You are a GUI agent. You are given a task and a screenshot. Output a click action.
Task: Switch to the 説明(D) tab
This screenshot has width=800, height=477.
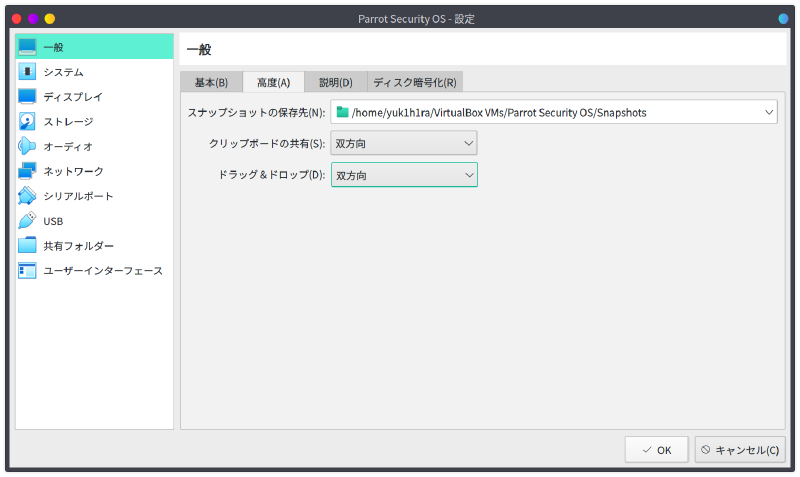click(x=335, y=82)
